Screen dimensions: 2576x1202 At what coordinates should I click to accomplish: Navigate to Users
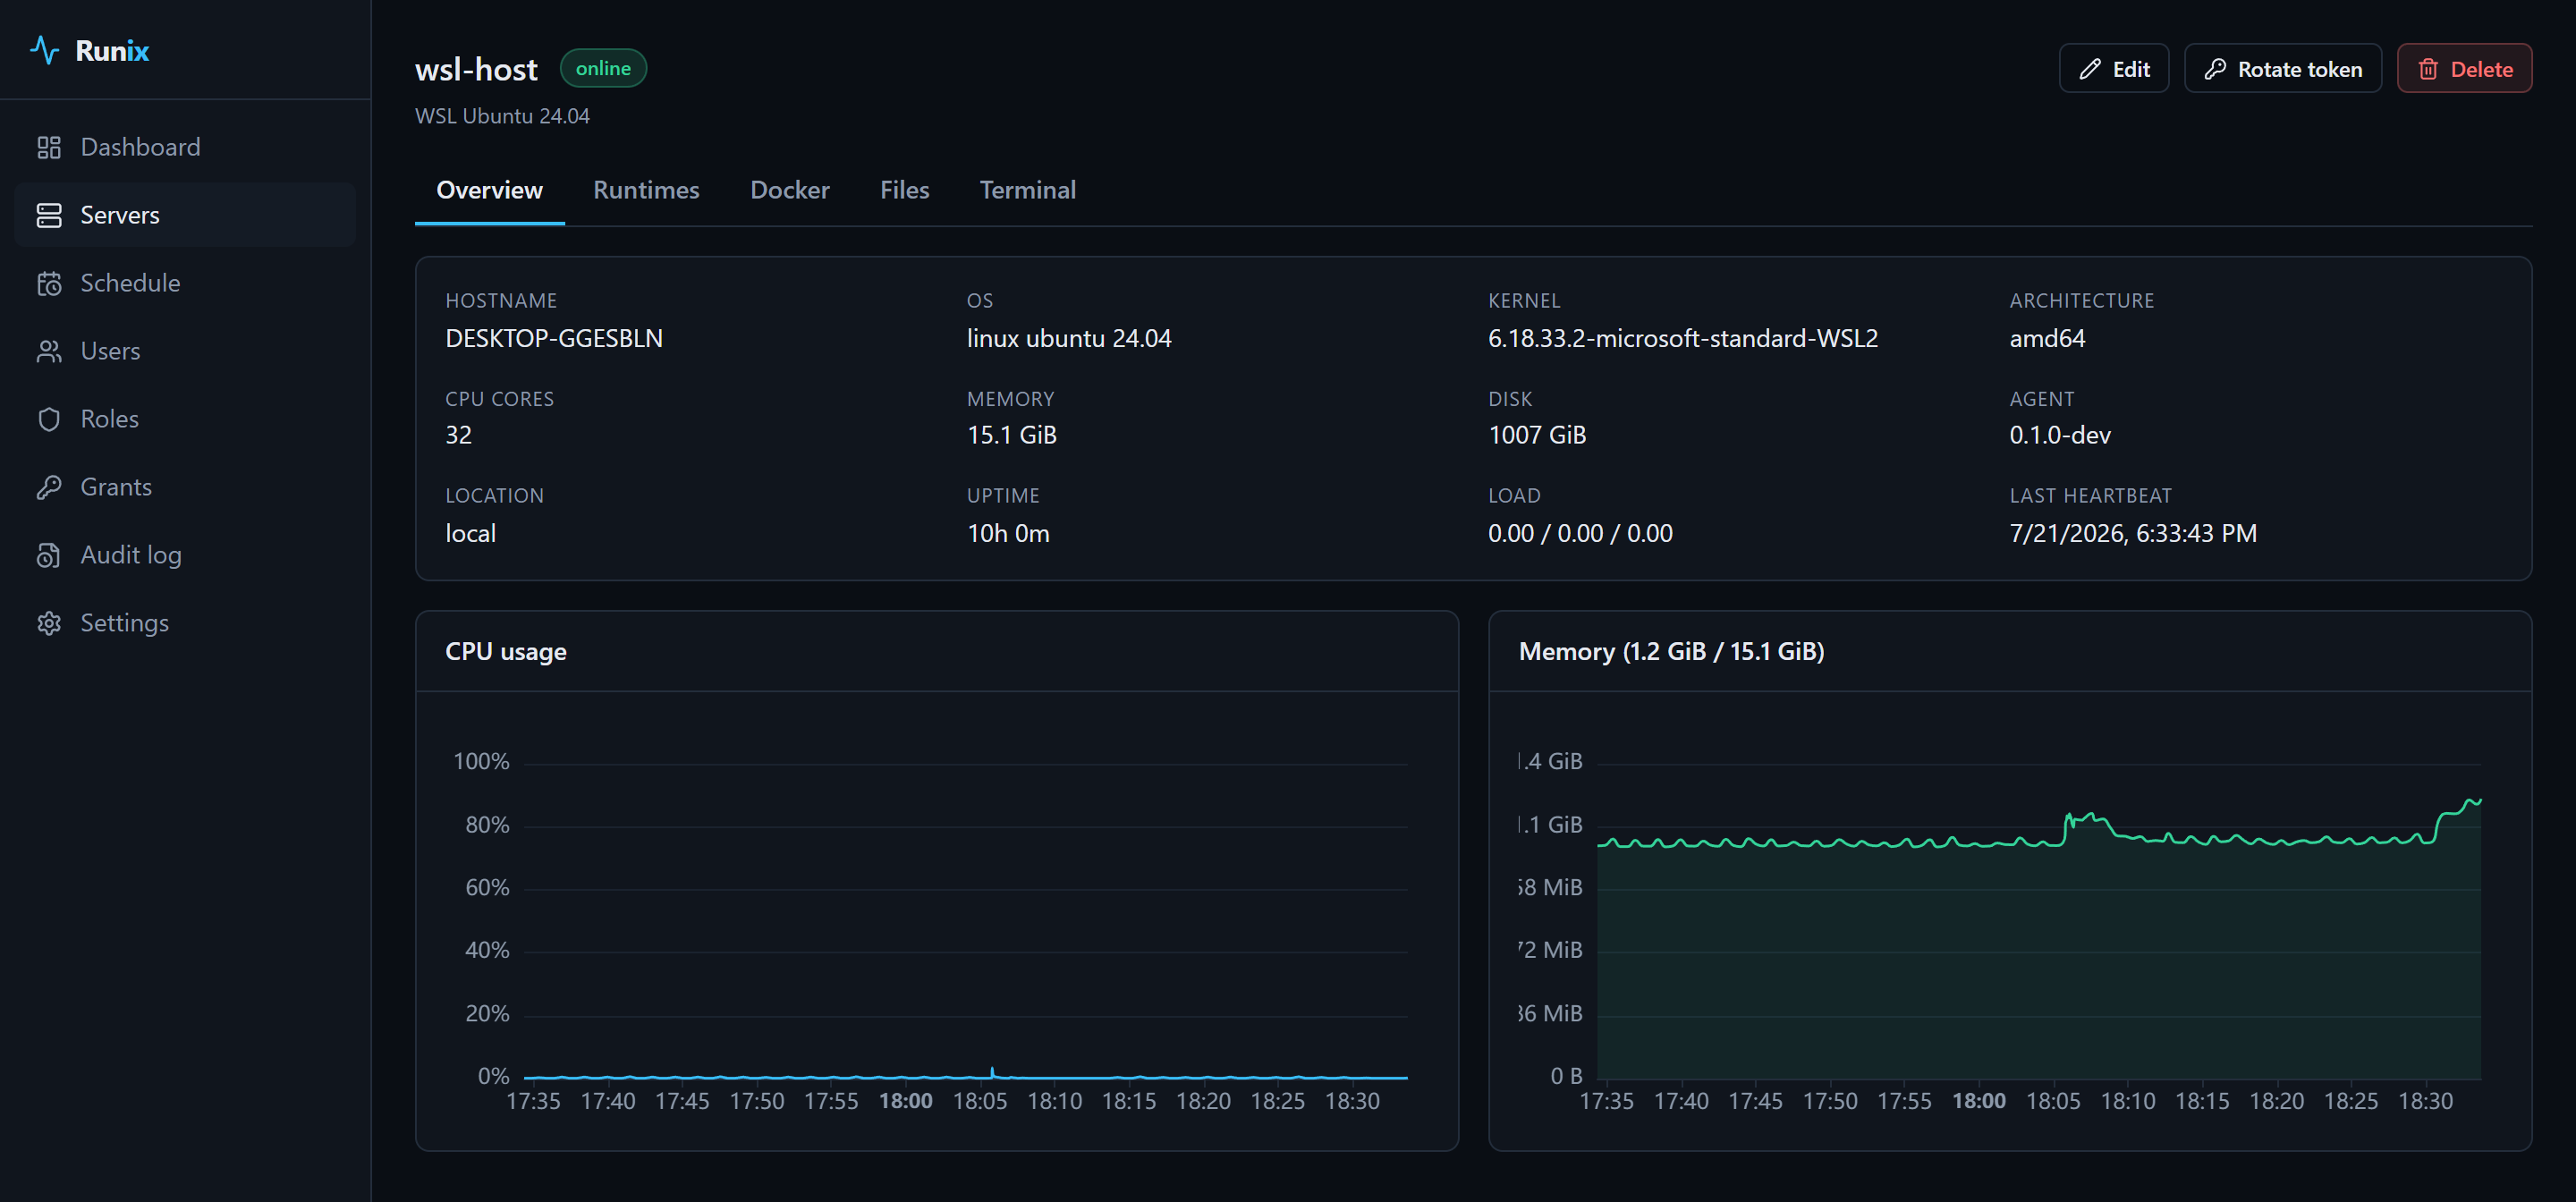[185, 352]
